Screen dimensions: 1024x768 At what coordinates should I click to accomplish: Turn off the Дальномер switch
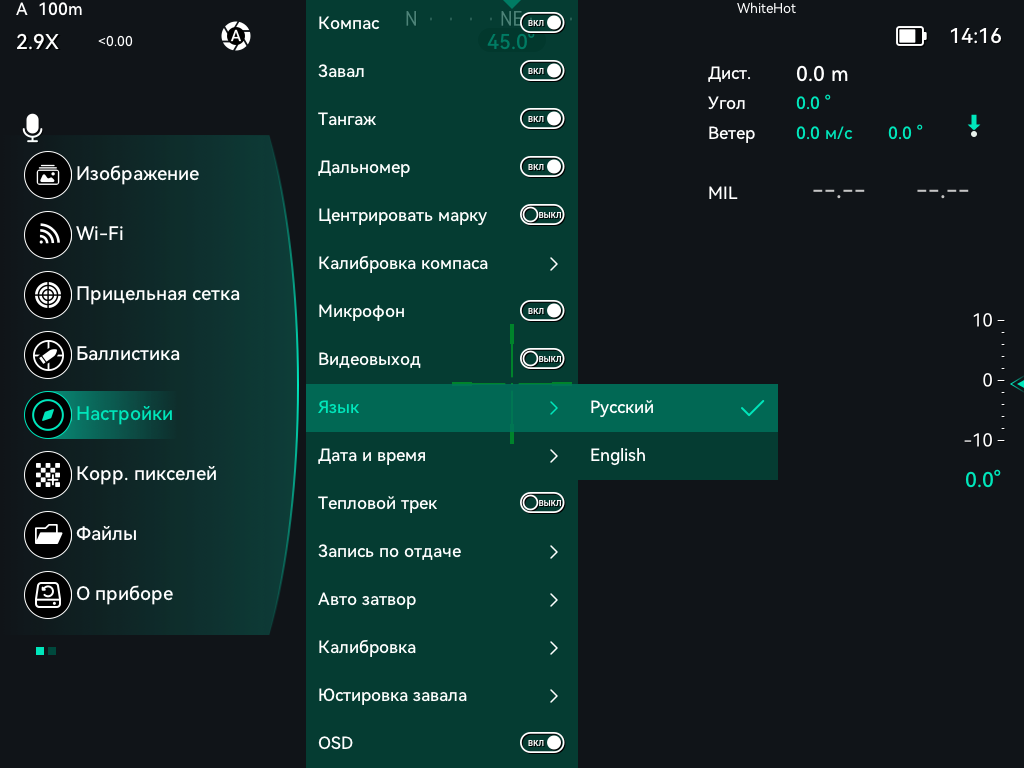tap(542, 167)
